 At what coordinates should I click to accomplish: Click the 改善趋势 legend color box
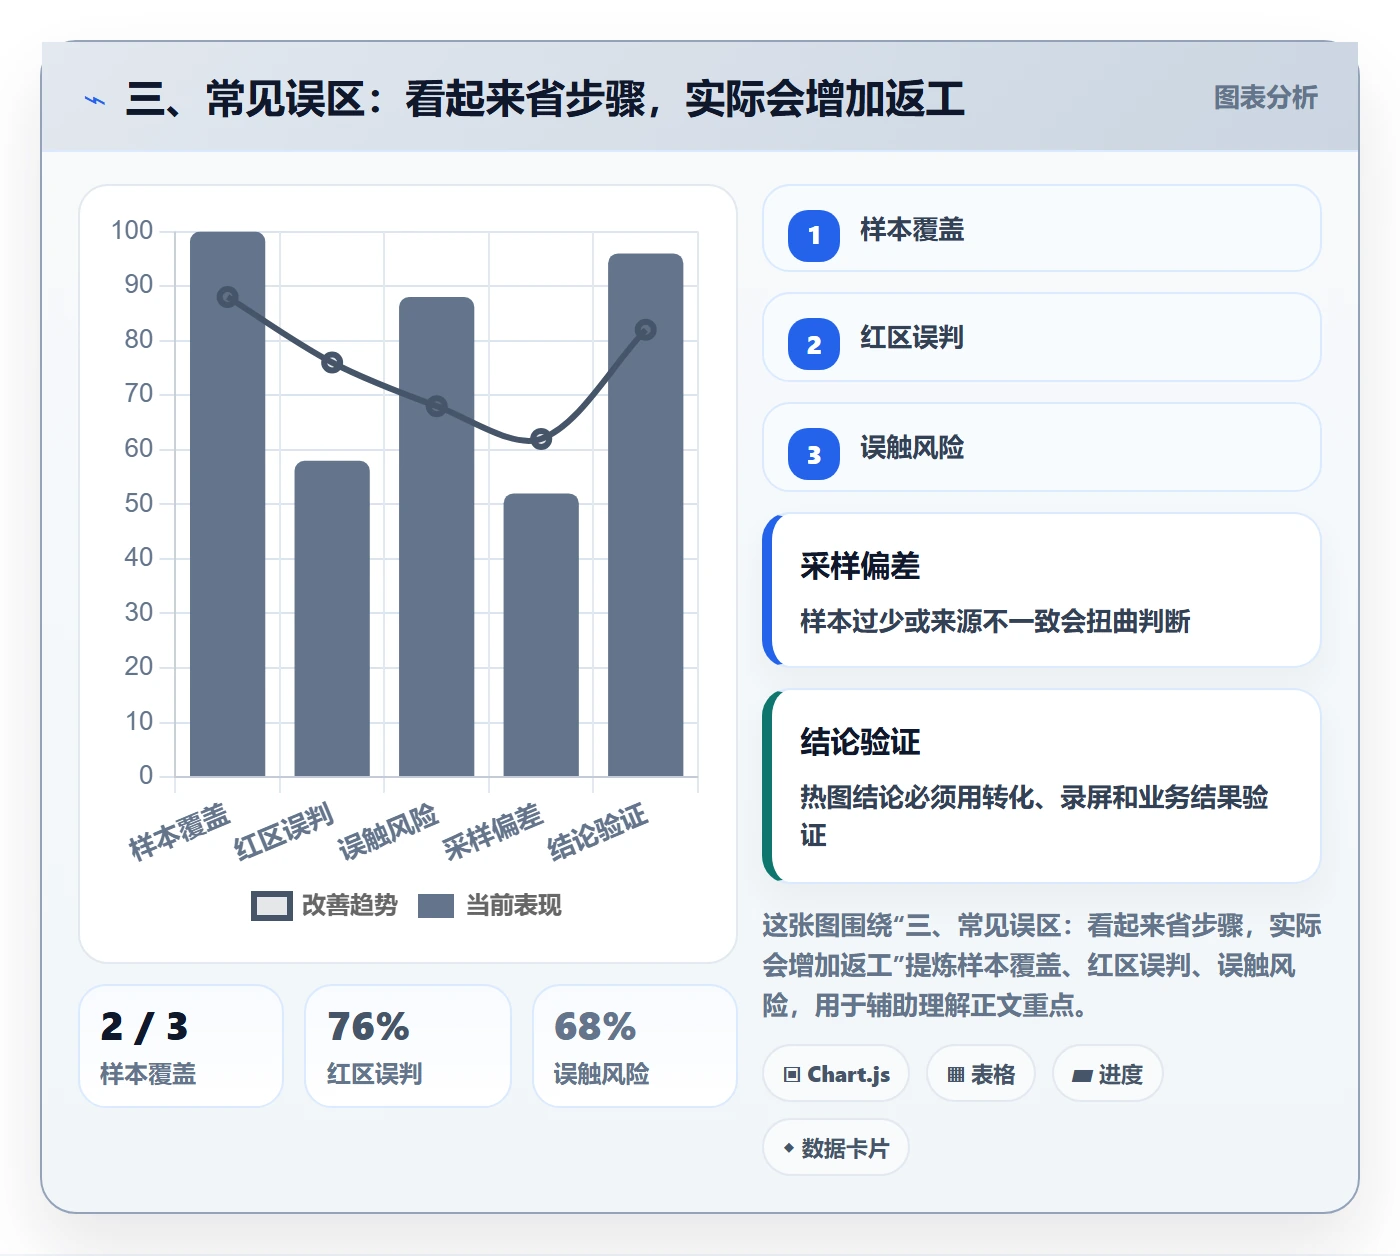coord(271,905)
